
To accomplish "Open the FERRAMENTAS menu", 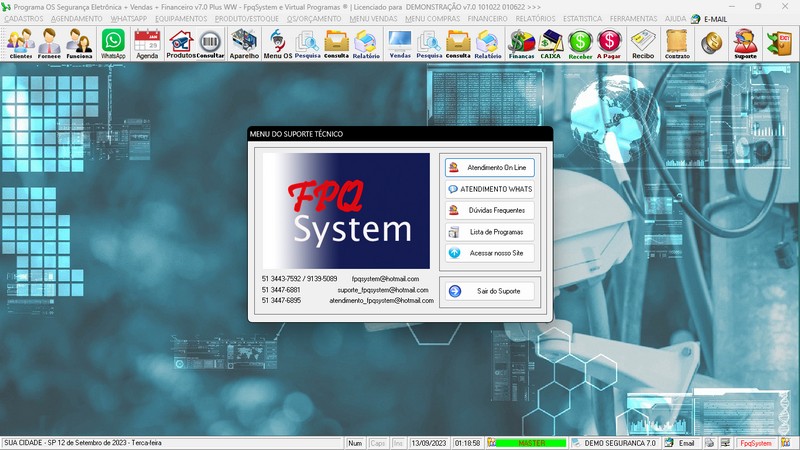I will 635,19.
